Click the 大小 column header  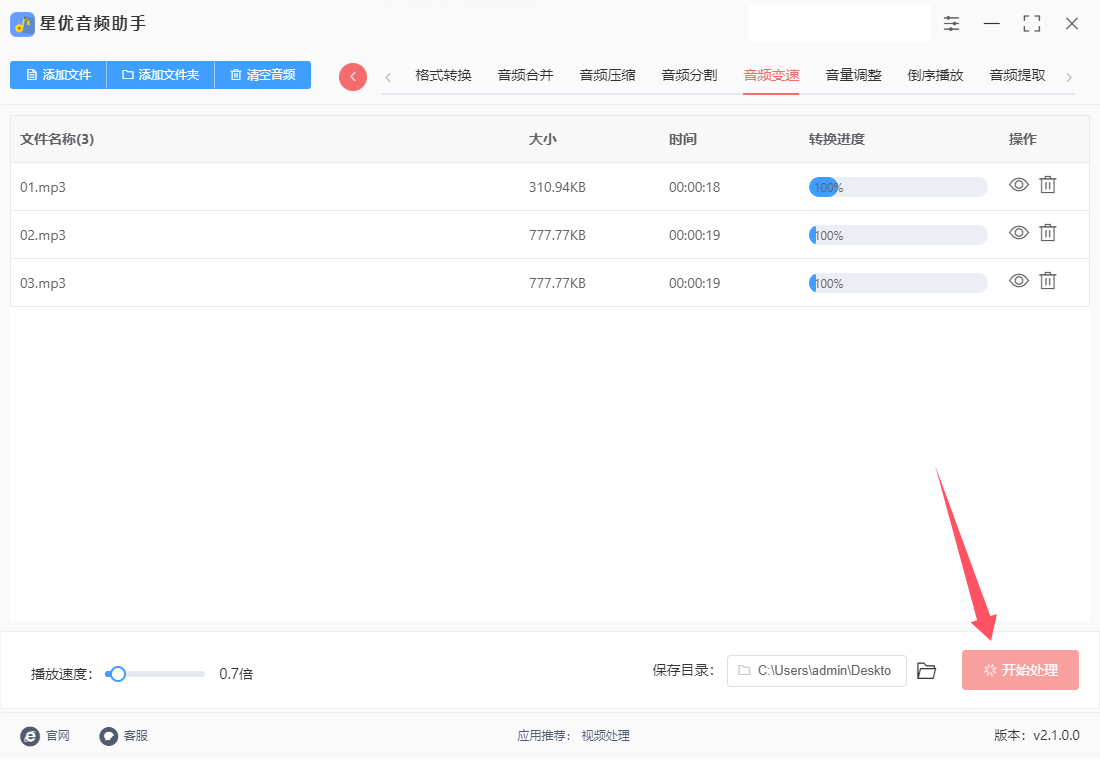[542, 139]
